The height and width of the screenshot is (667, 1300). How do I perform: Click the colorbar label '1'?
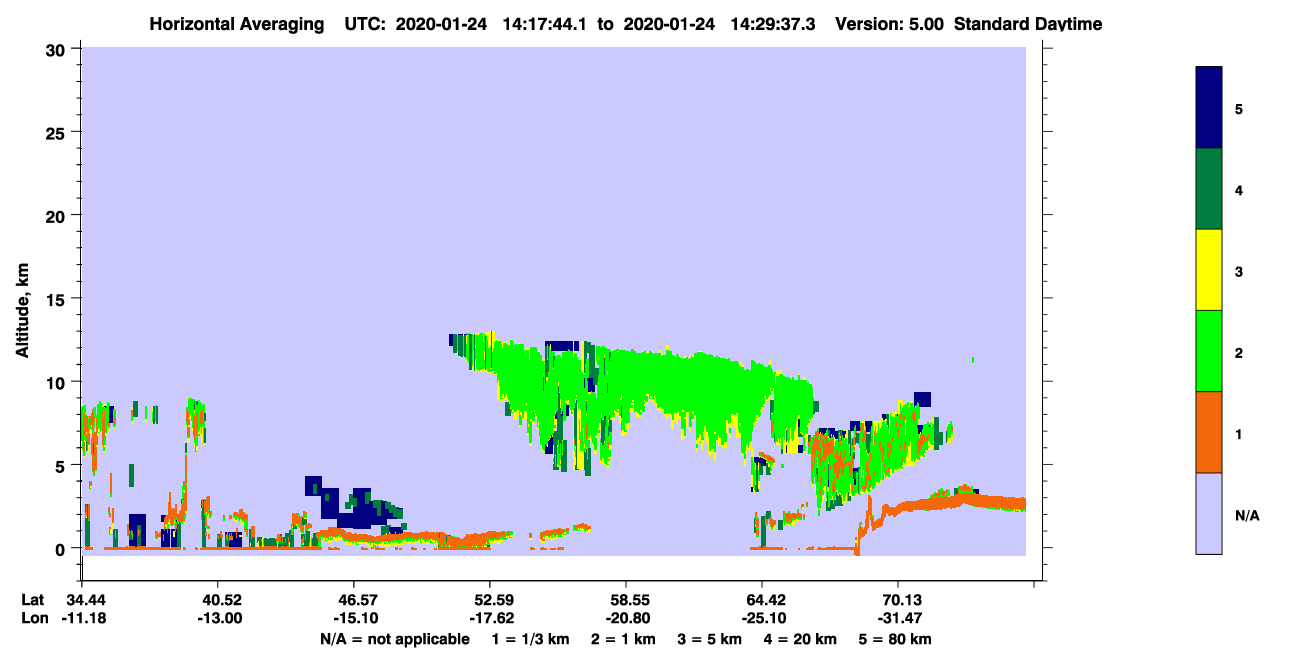(x=1239, y=433)
